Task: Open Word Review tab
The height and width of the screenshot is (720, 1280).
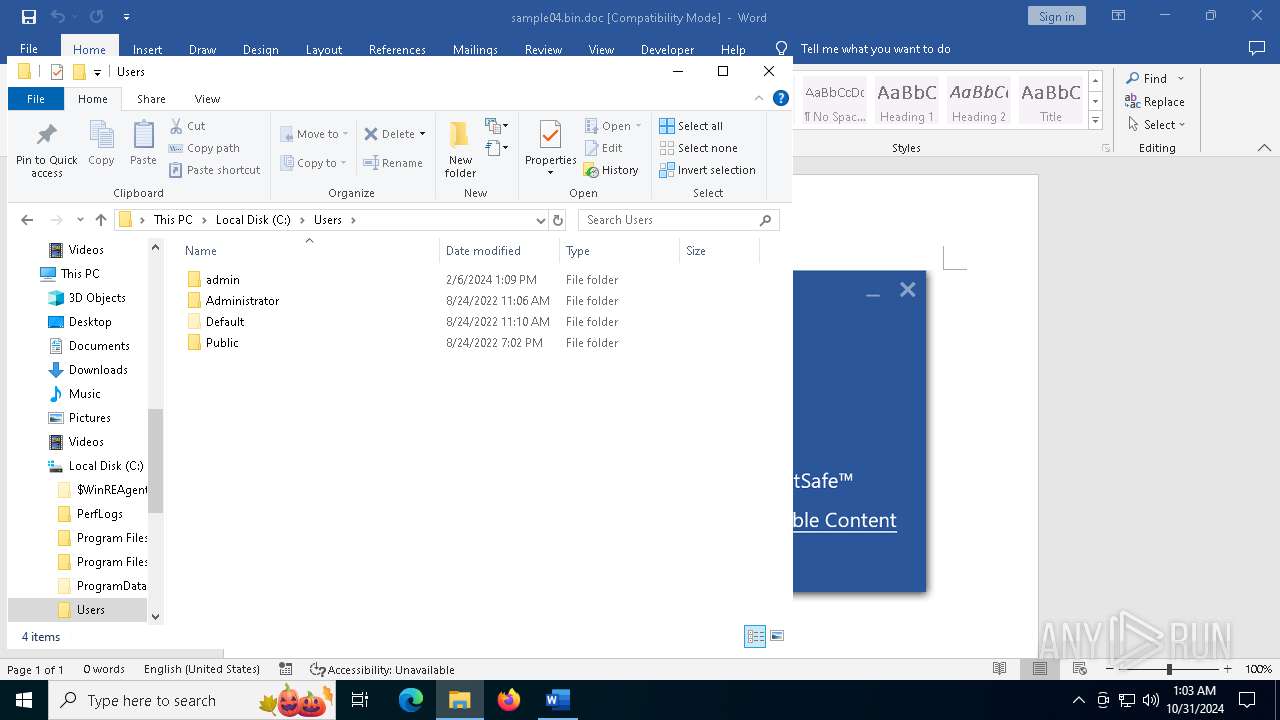Action: pyautogui.click(x=543, y=49)
